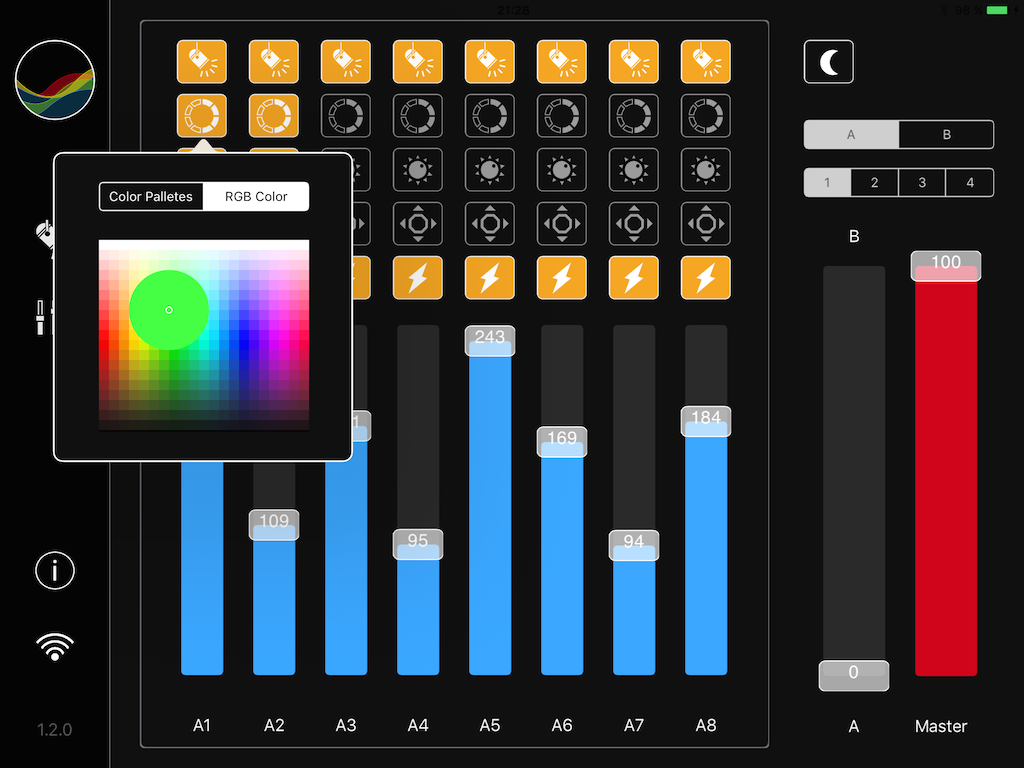Toggle active color wheel for channel A2
Viewport: 1024px width, 768px height.
(x=274, y=116)
